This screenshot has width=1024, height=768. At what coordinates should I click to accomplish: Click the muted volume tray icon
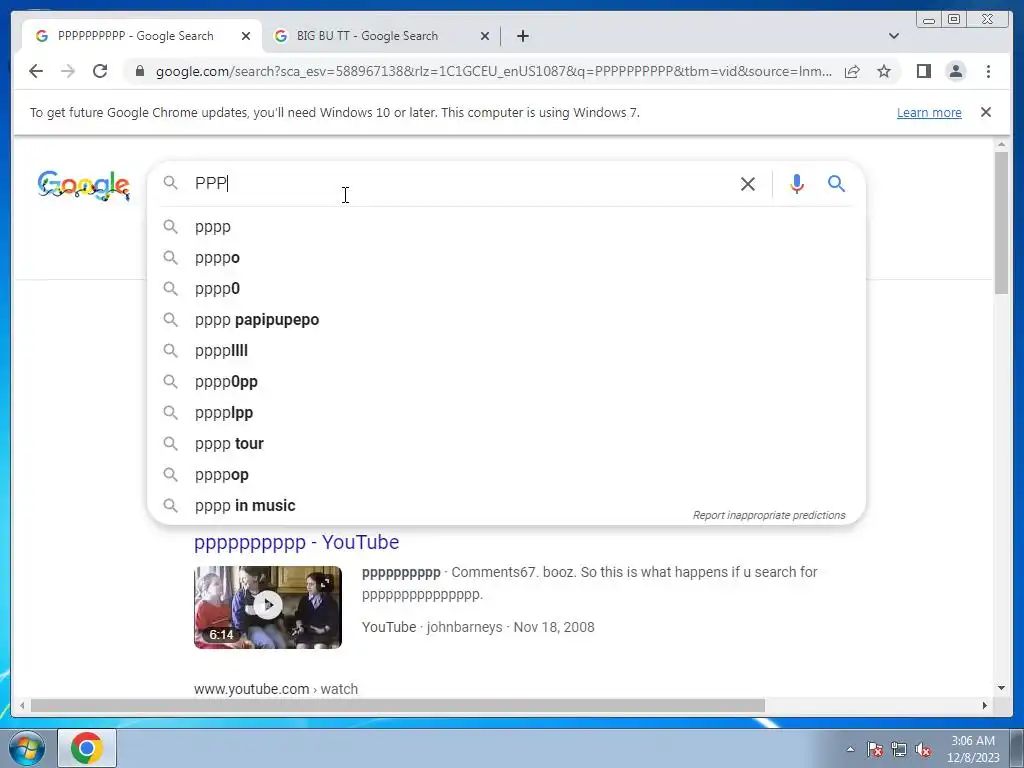coord(923,749)
